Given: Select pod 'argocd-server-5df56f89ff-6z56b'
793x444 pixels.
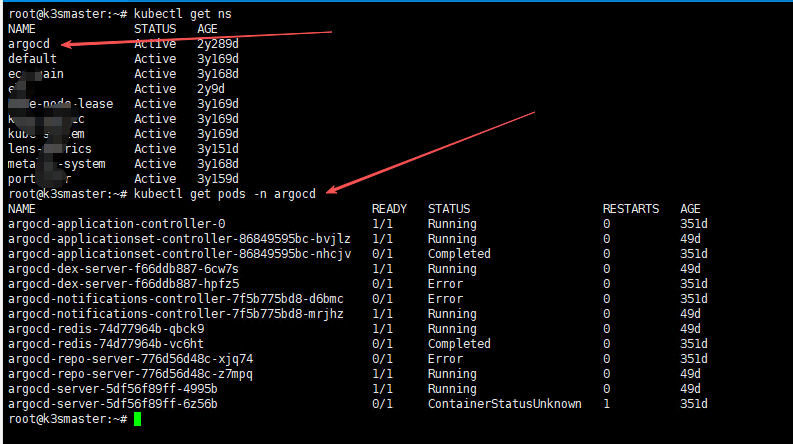Looking at the screenshot, I should [x=112, y=404].
